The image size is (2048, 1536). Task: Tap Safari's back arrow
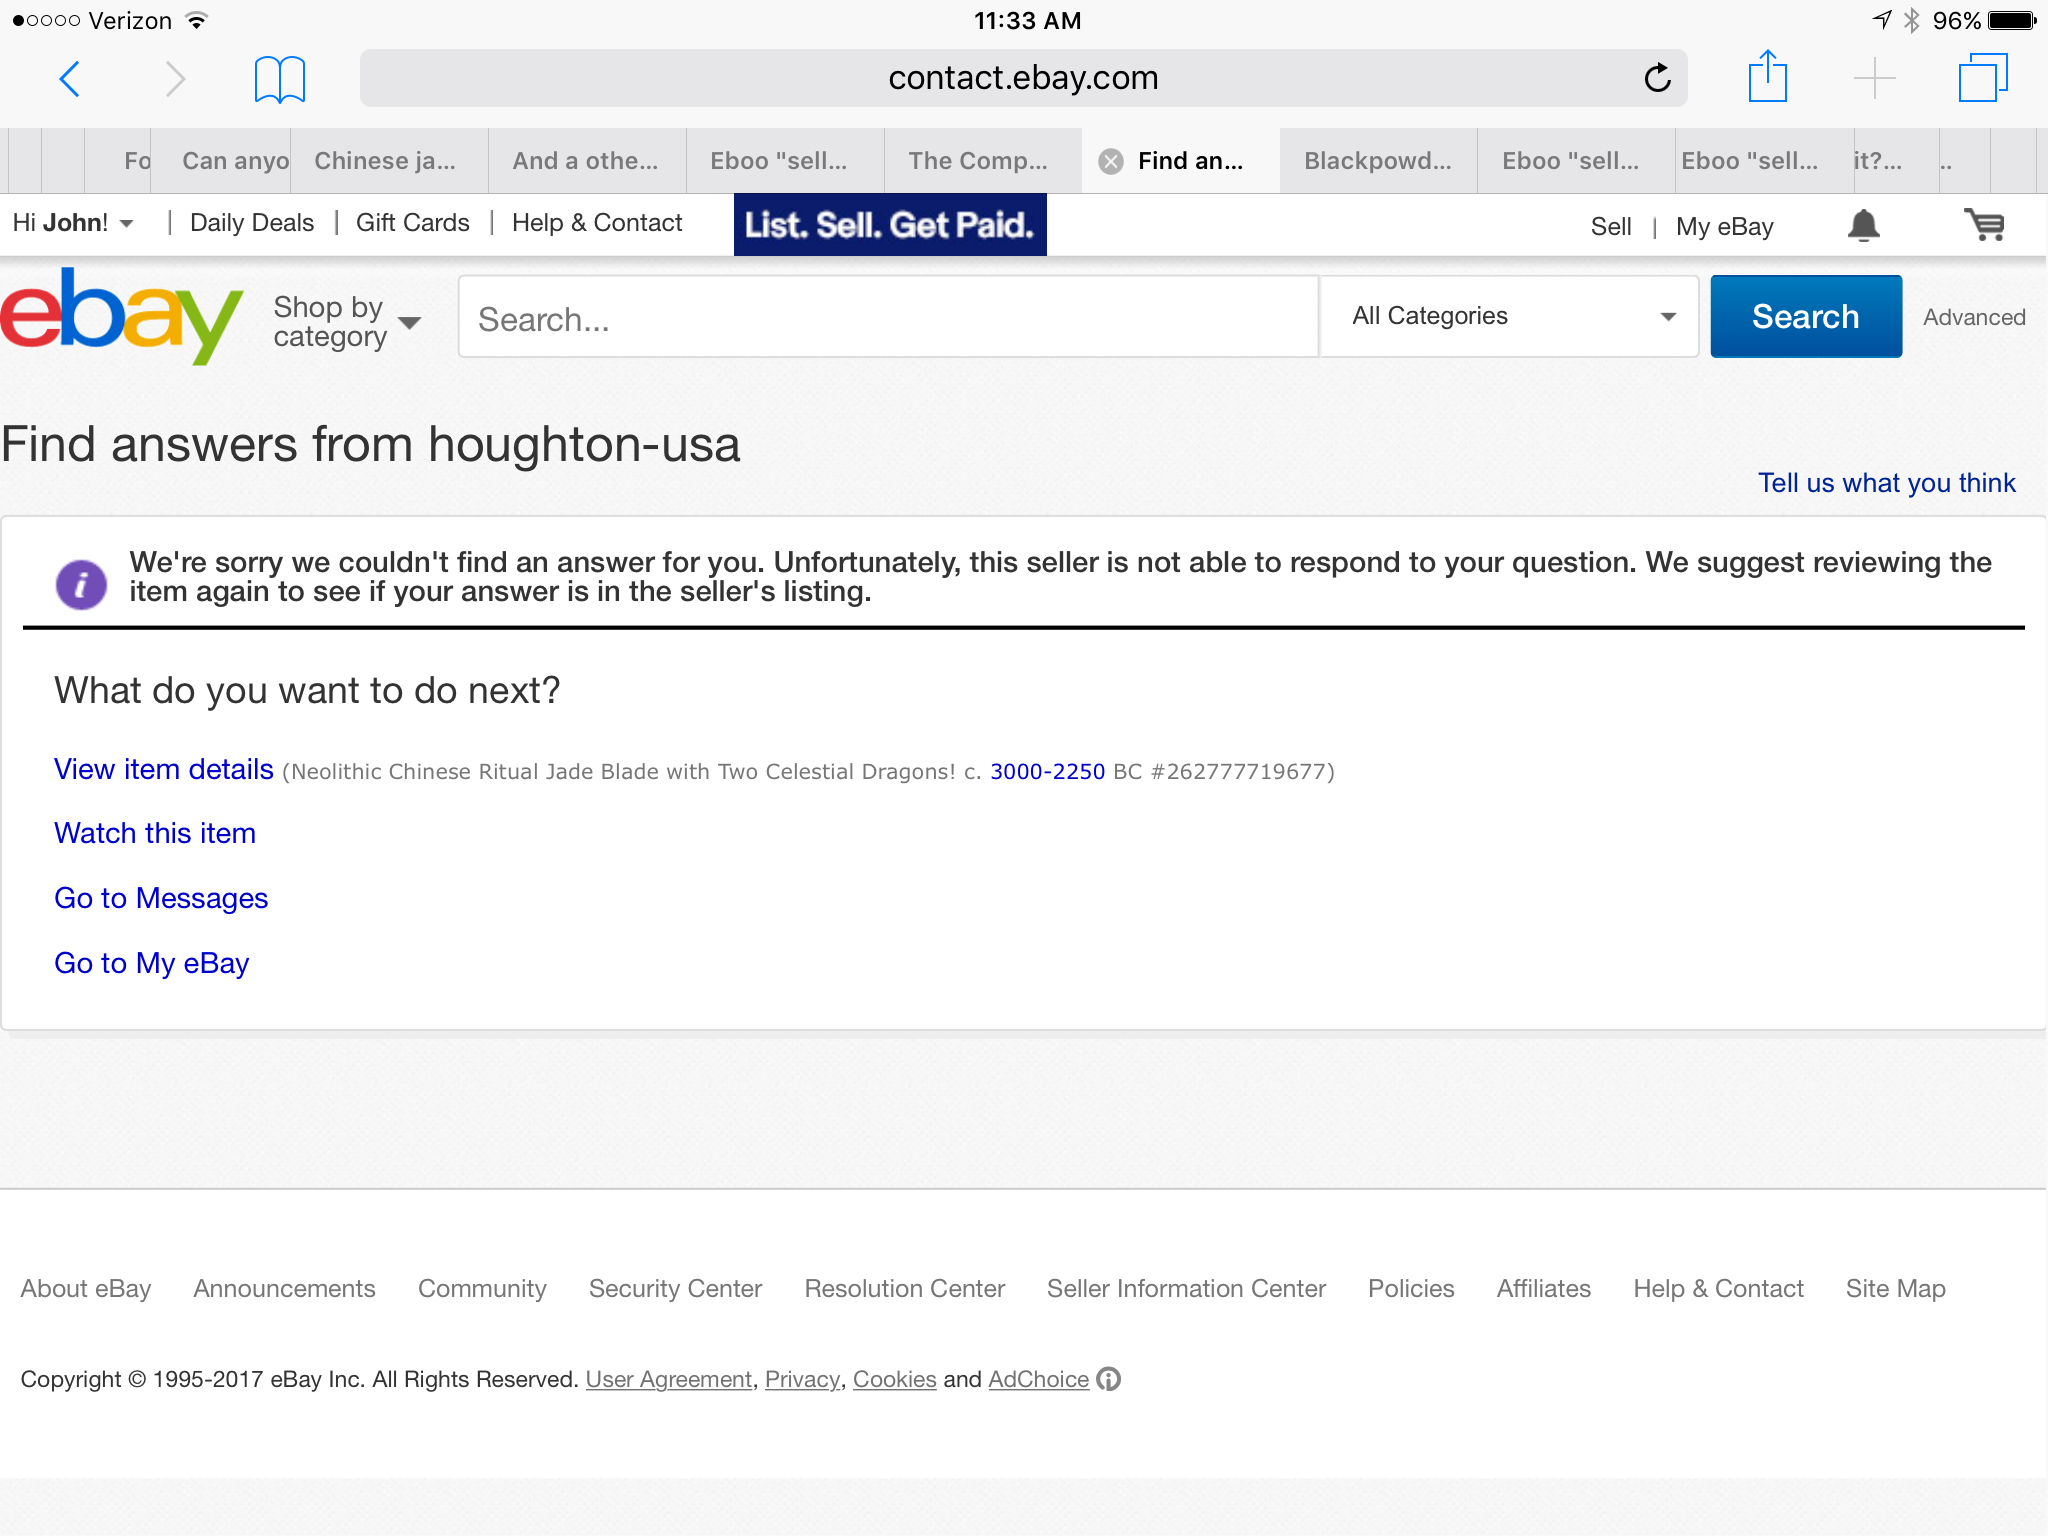click(70, 78)
